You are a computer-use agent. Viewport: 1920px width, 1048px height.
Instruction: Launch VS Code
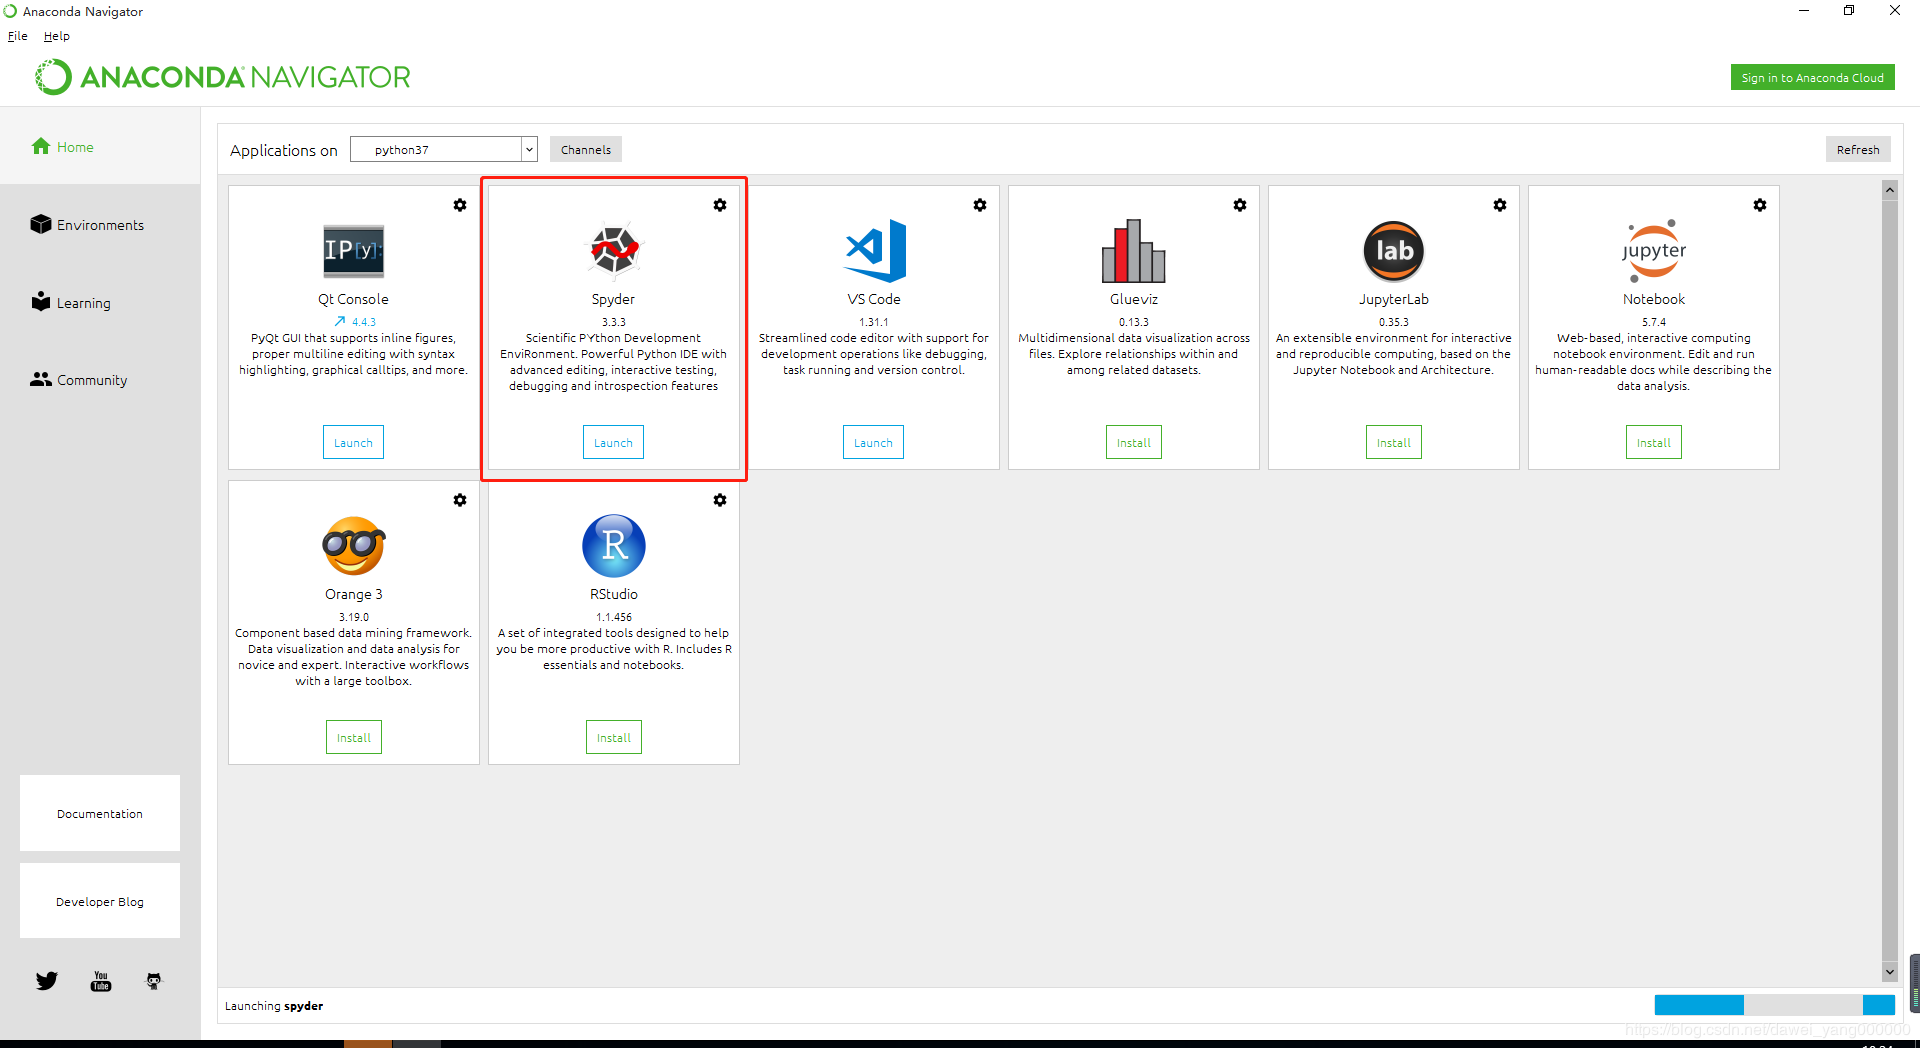(873, 442)
